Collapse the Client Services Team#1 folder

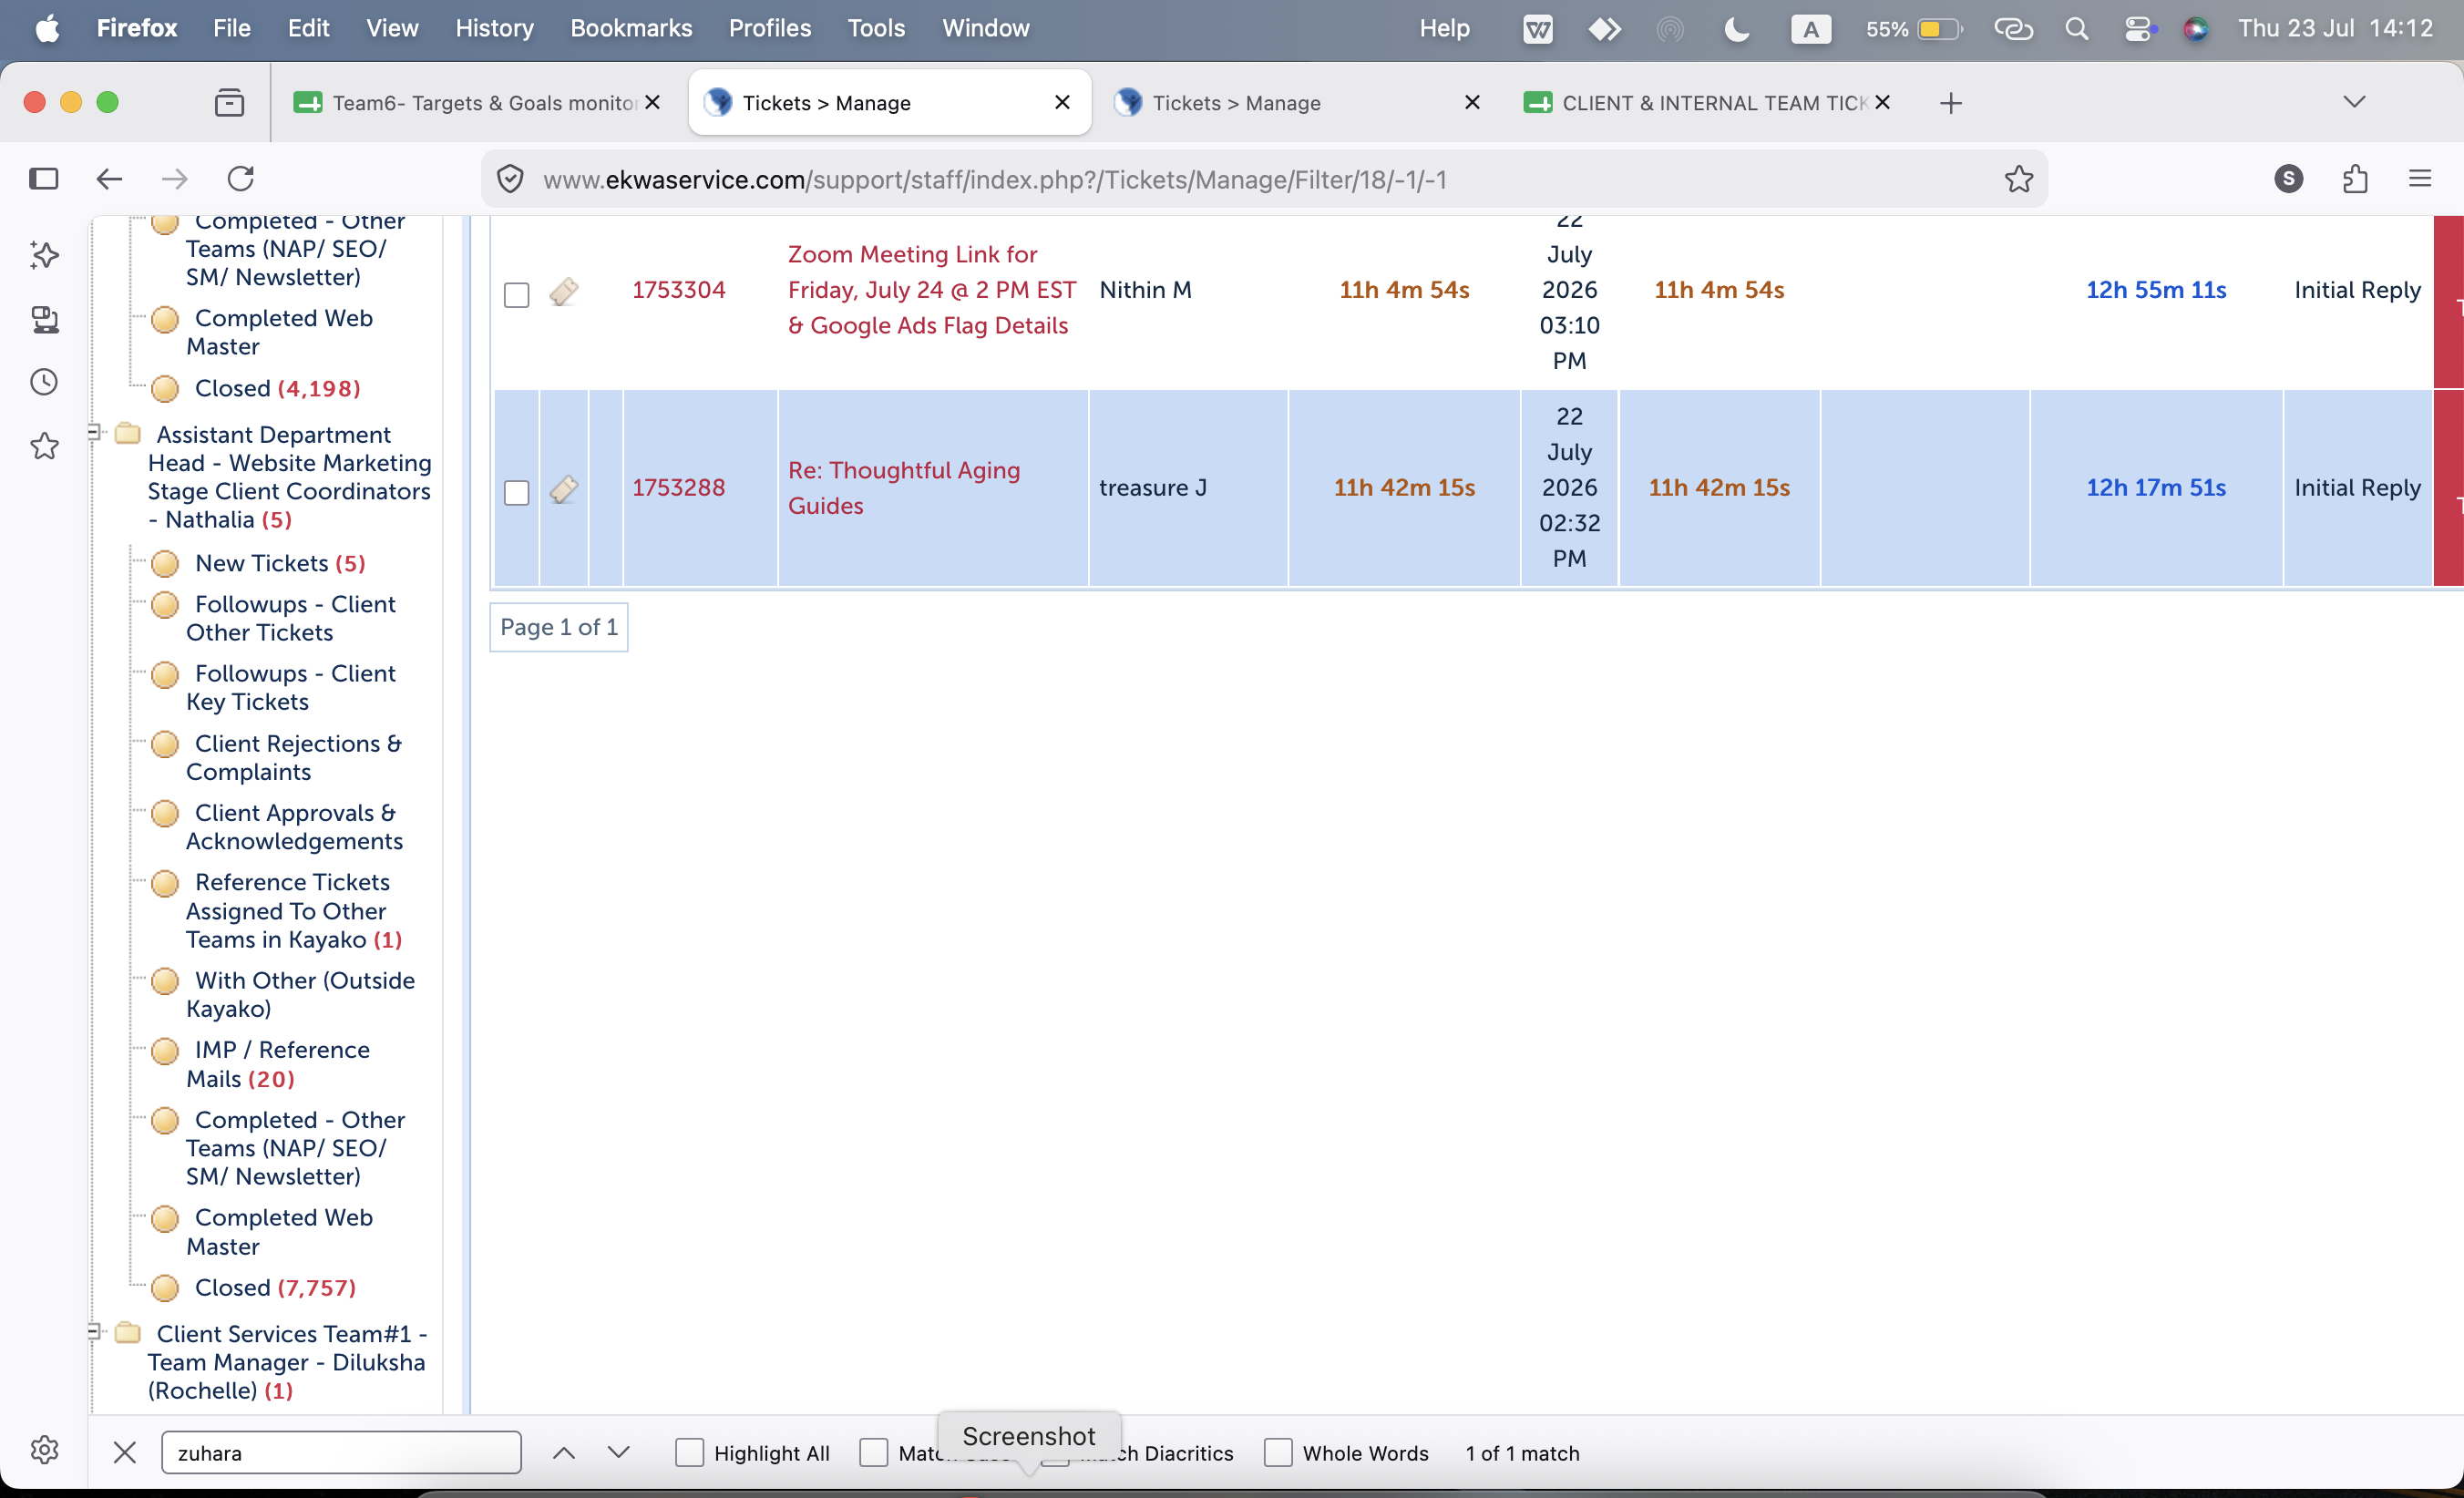(x=94, y=1332)
